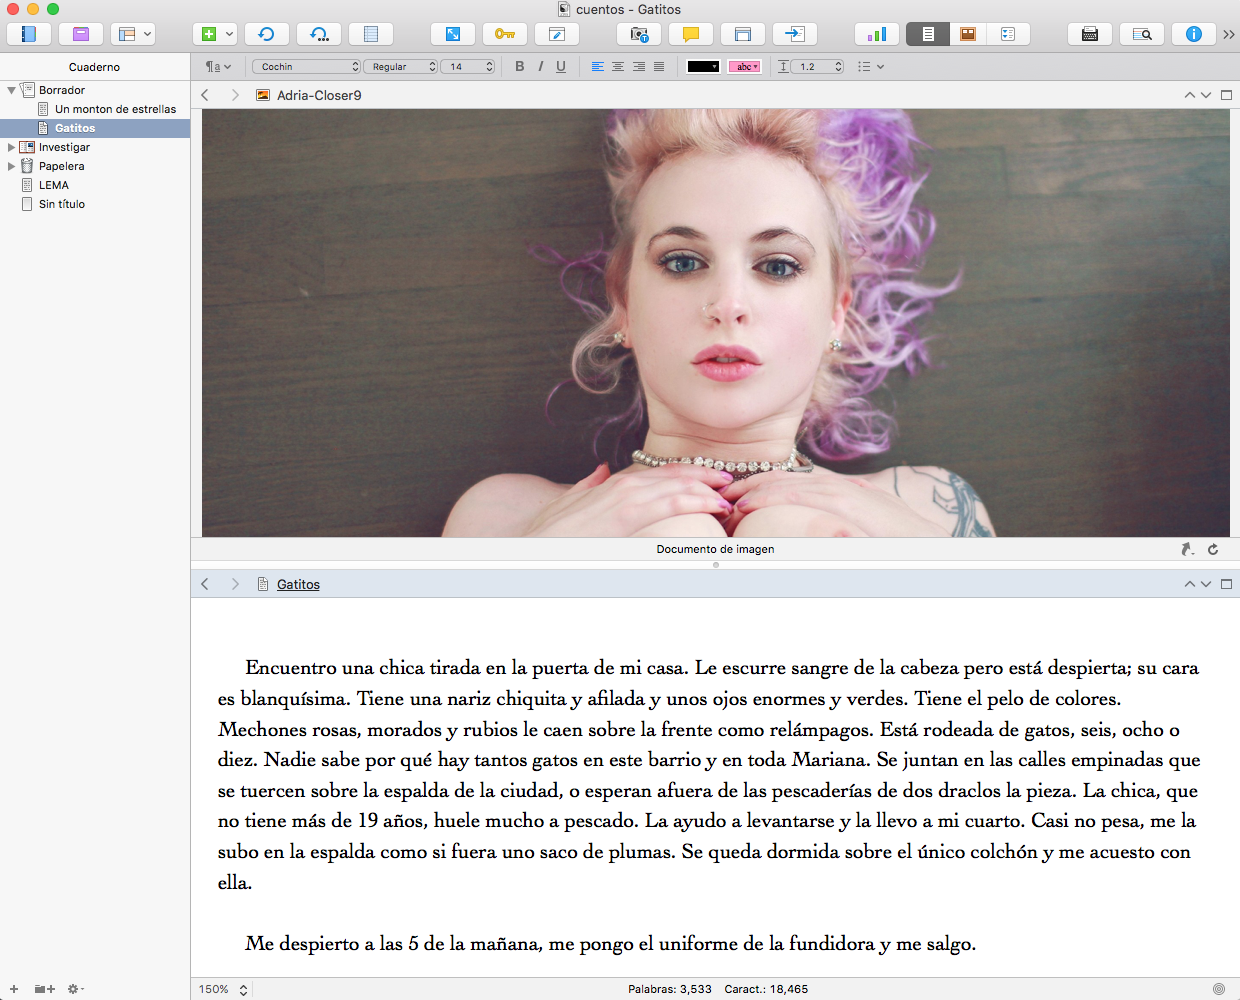Center align the text
This screenshot has height=1000, width=1240.
click(x=618, y=67)
